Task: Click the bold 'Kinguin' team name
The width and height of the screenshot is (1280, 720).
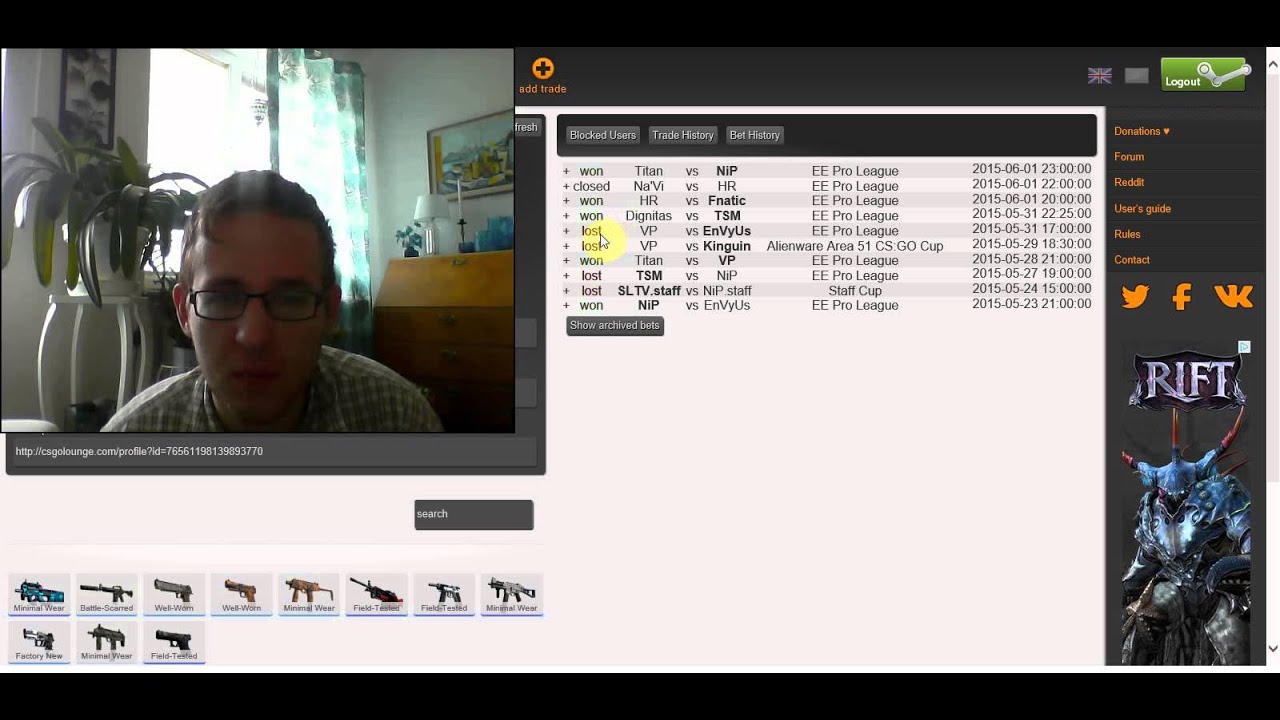Action: click(x=727, y=246)
